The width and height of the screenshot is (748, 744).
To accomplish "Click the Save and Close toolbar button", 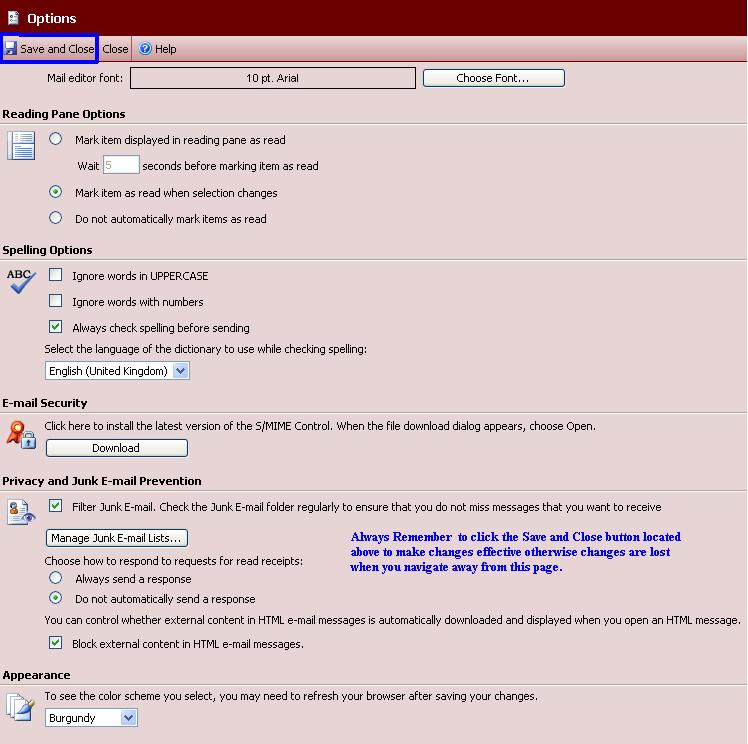I will 50,49.
